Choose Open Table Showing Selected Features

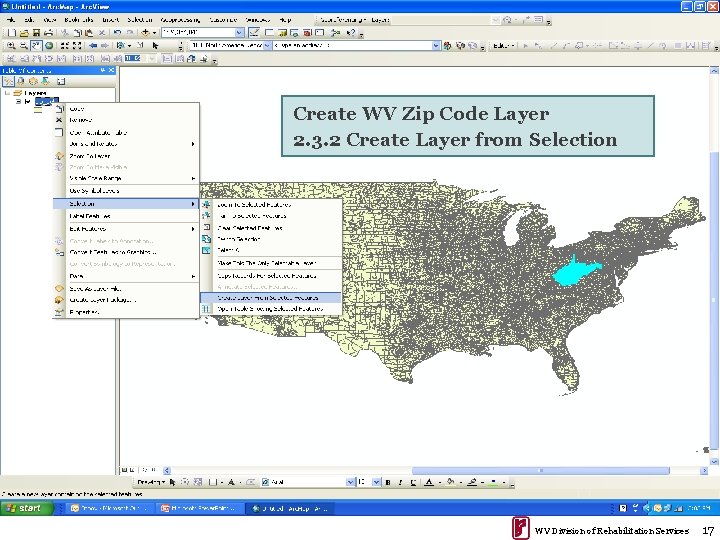[271, 309]
